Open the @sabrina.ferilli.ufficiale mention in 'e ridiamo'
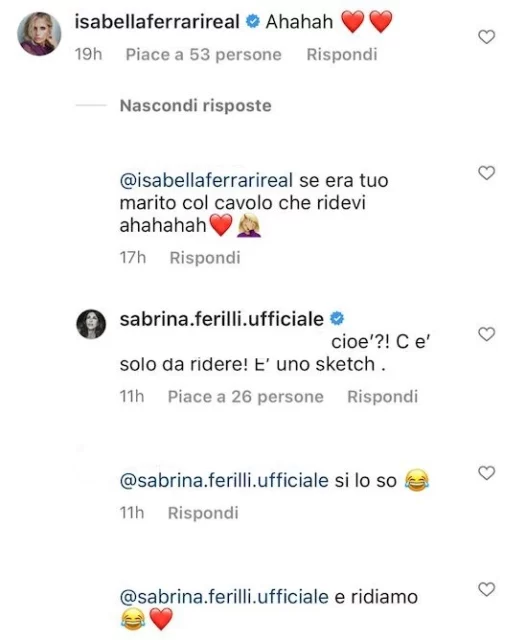Image resolution: width=526 pixels, height=640 pixels. [224, 597]
